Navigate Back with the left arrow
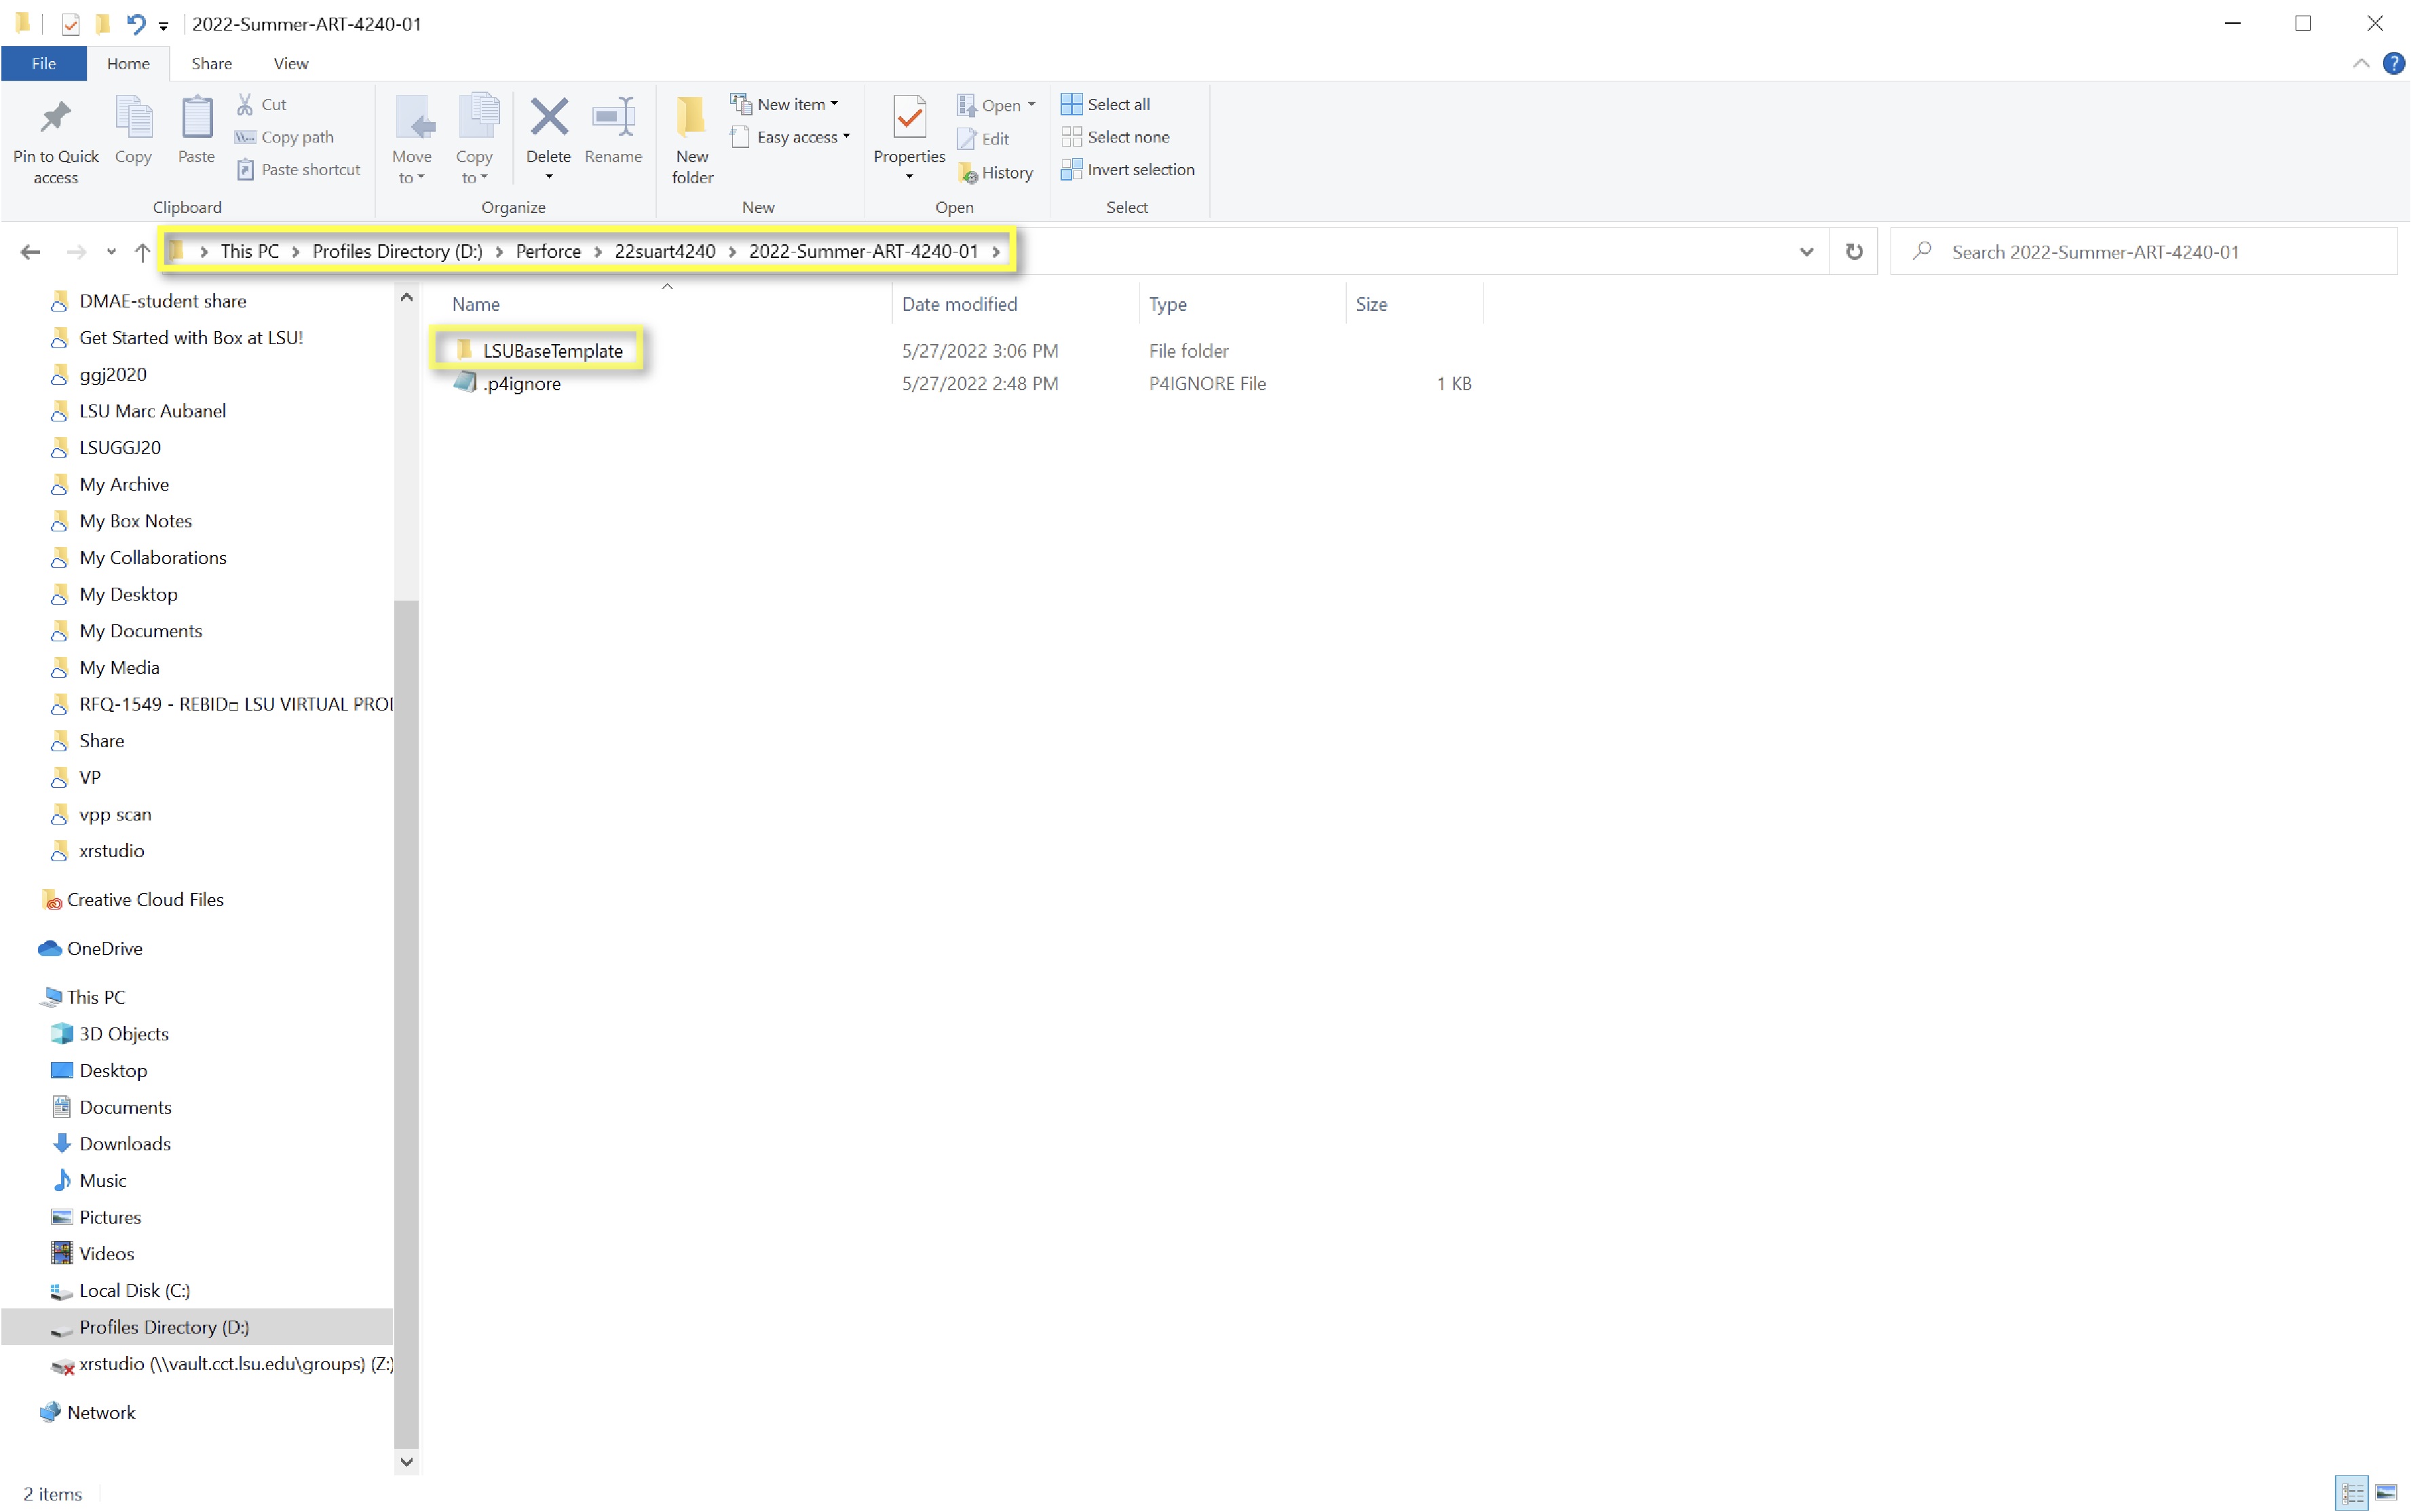Image resolution: width=2411 pixels, height=1512 pixels. point(30,252)
